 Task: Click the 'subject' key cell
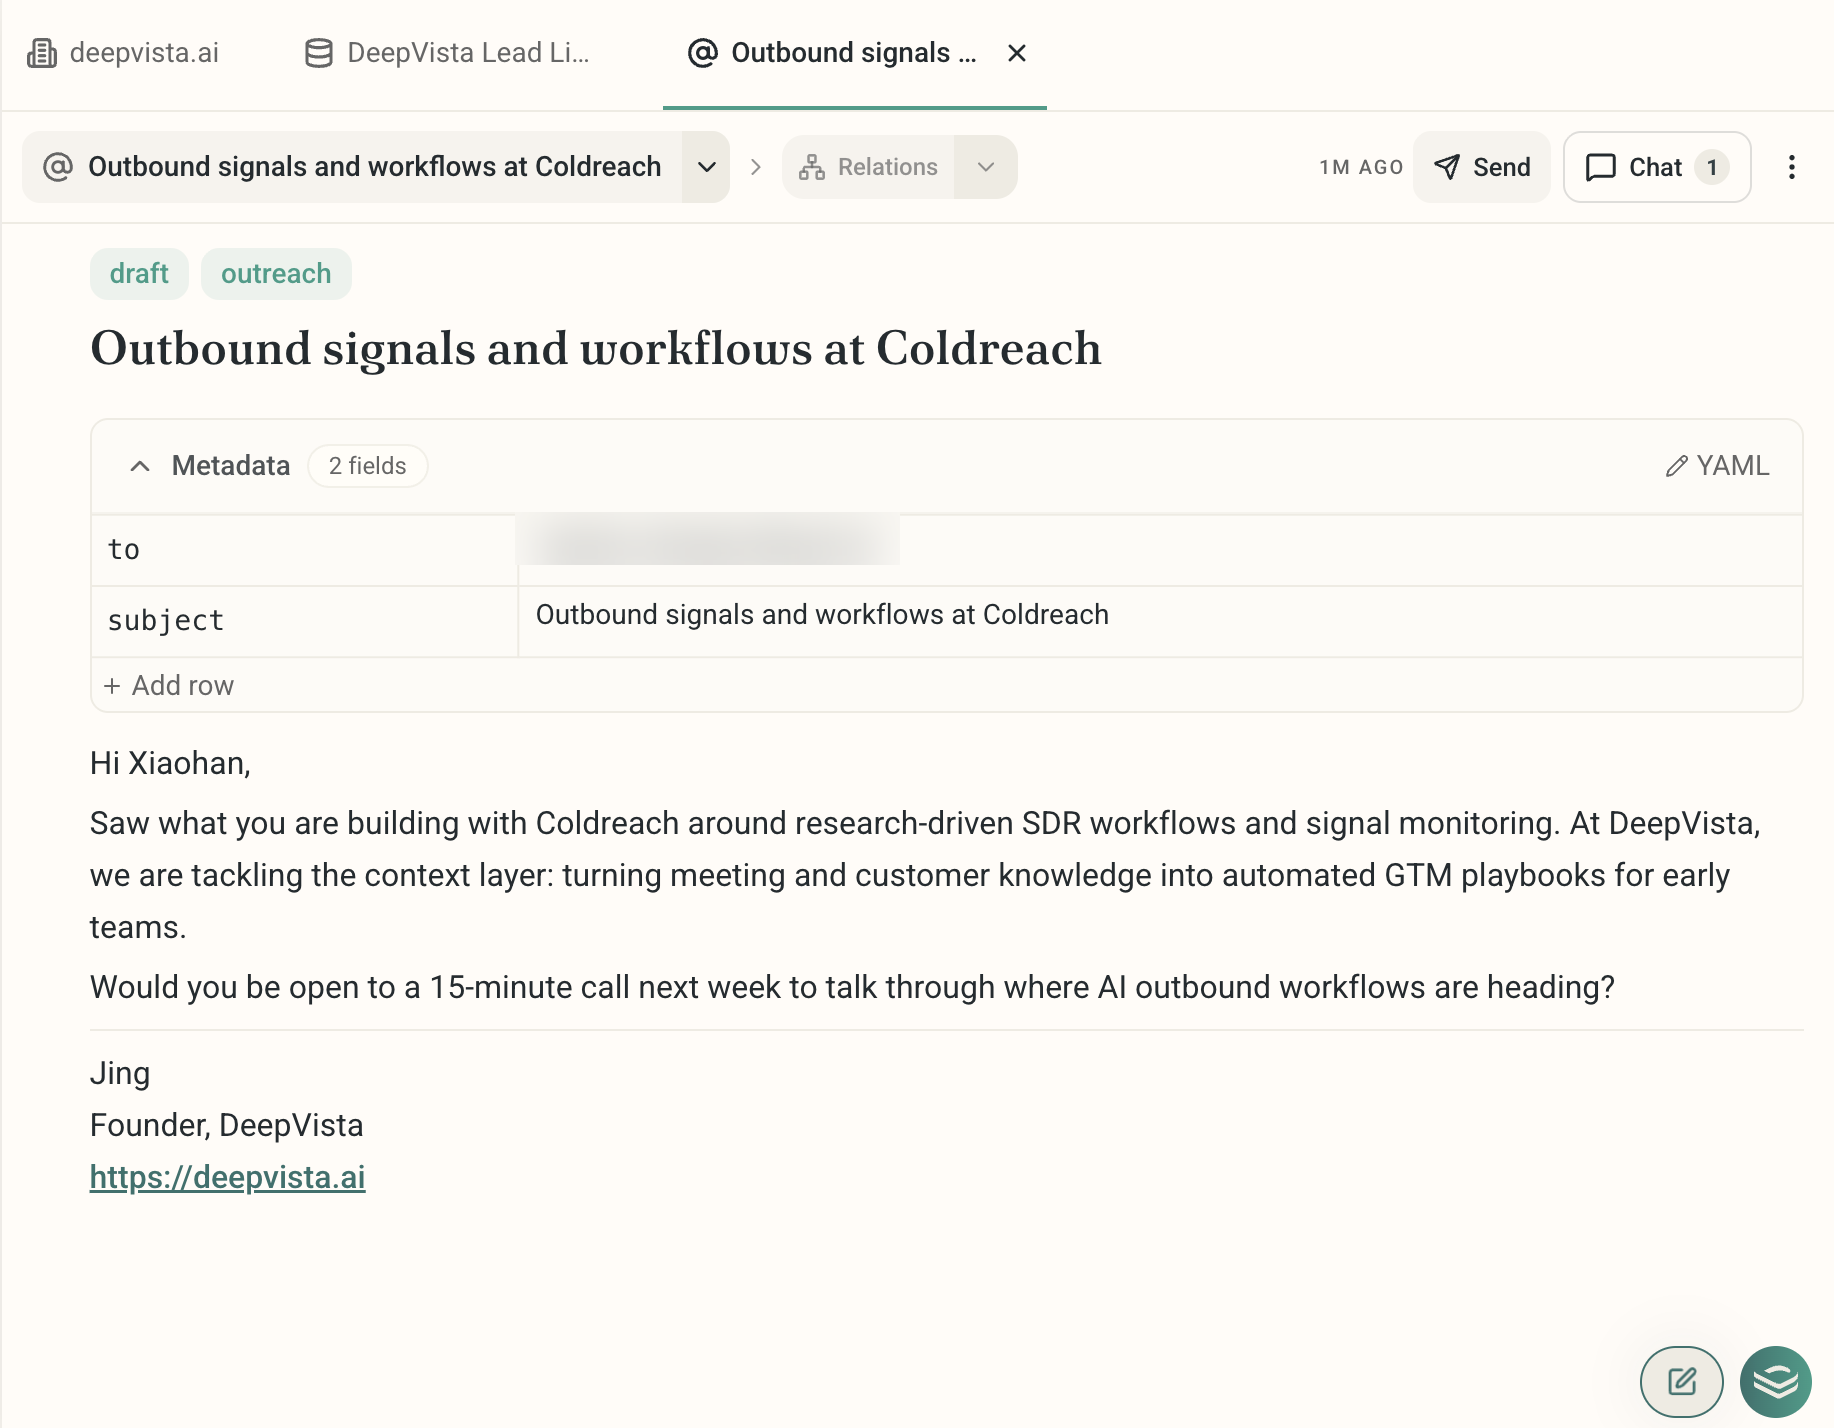304,621
